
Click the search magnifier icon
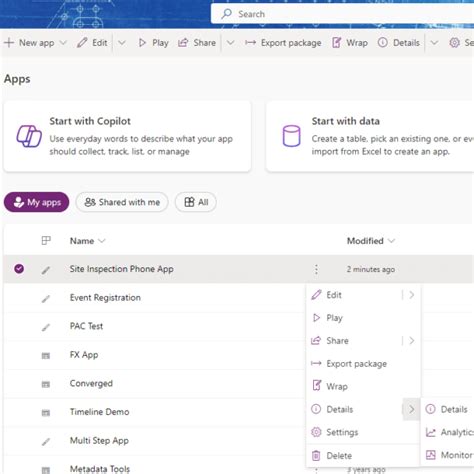(227, 14)
